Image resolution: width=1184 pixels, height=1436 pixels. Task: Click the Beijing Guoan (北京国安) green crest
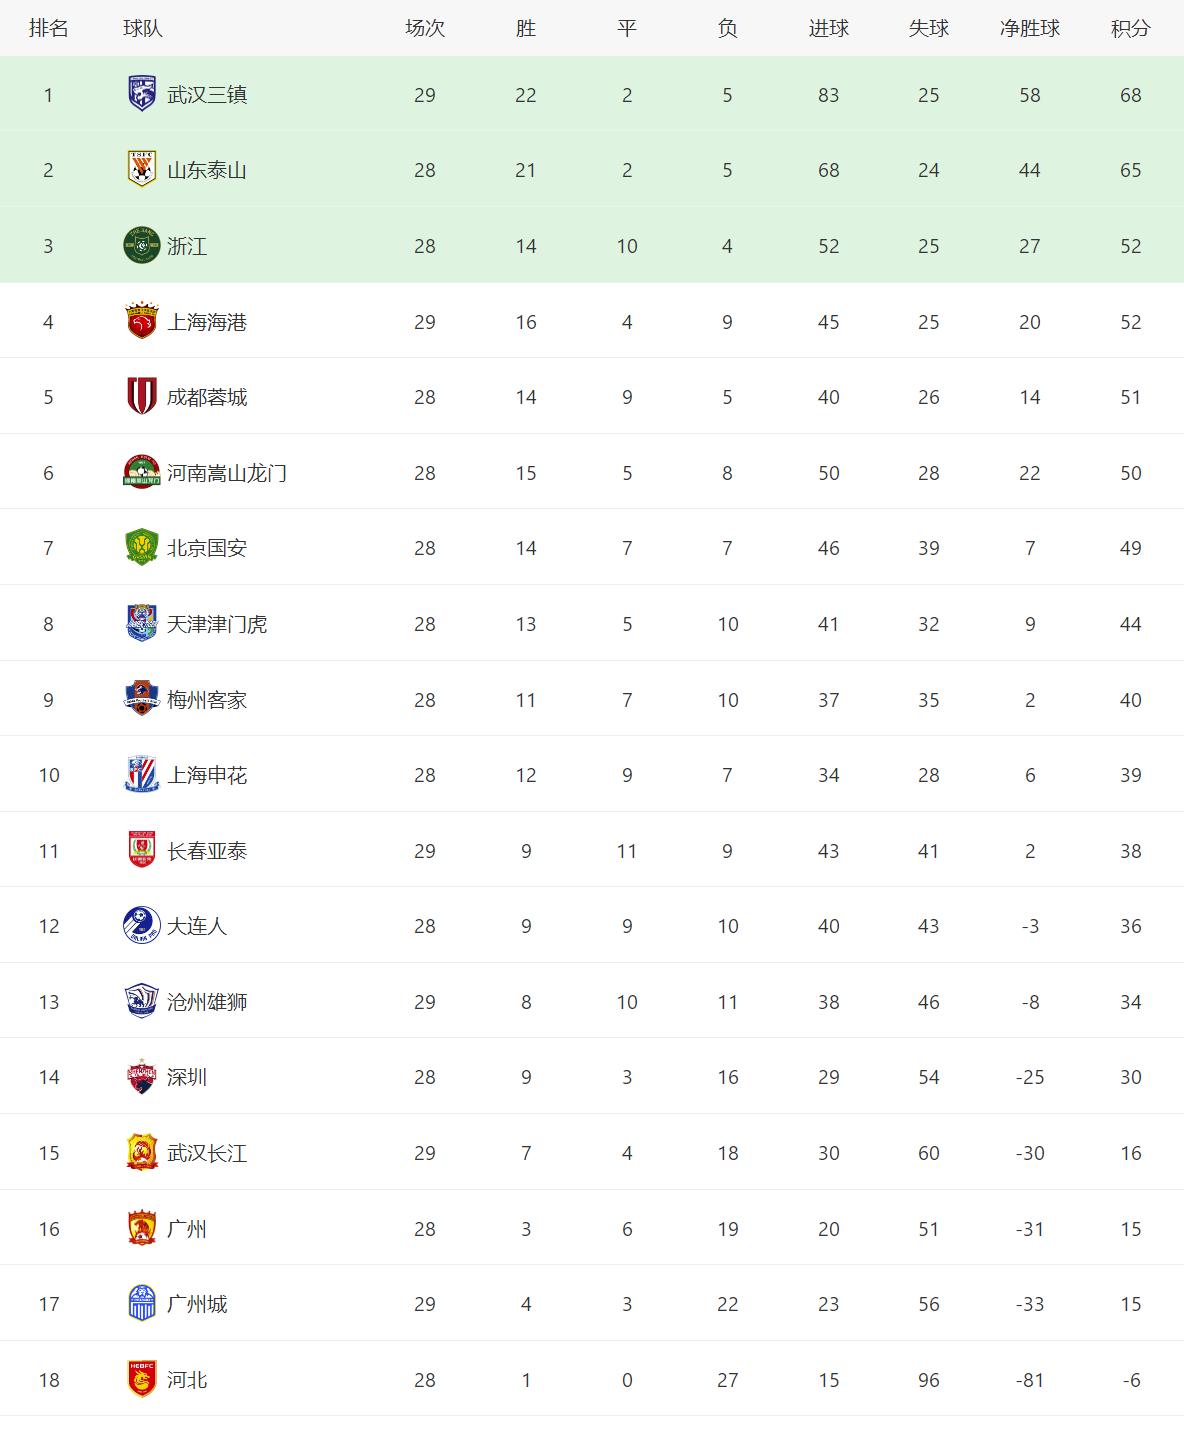[142, 548]
